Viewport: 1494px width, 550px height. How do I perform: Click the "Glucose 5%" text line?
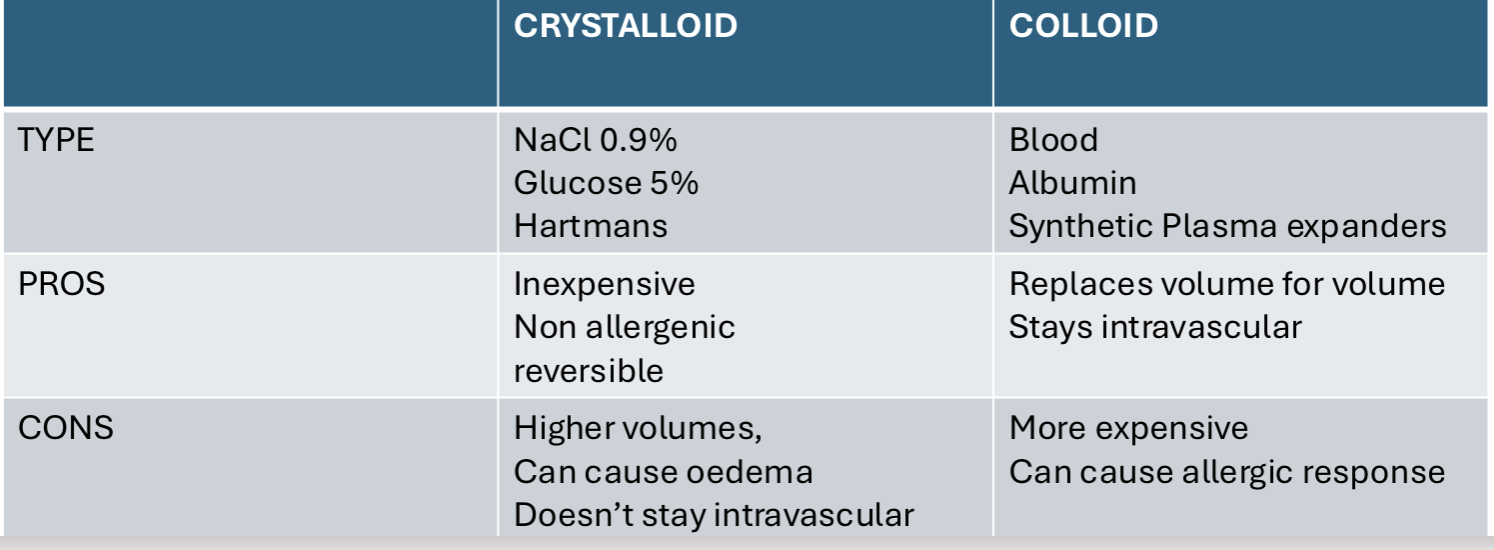(x=606, y=183)
